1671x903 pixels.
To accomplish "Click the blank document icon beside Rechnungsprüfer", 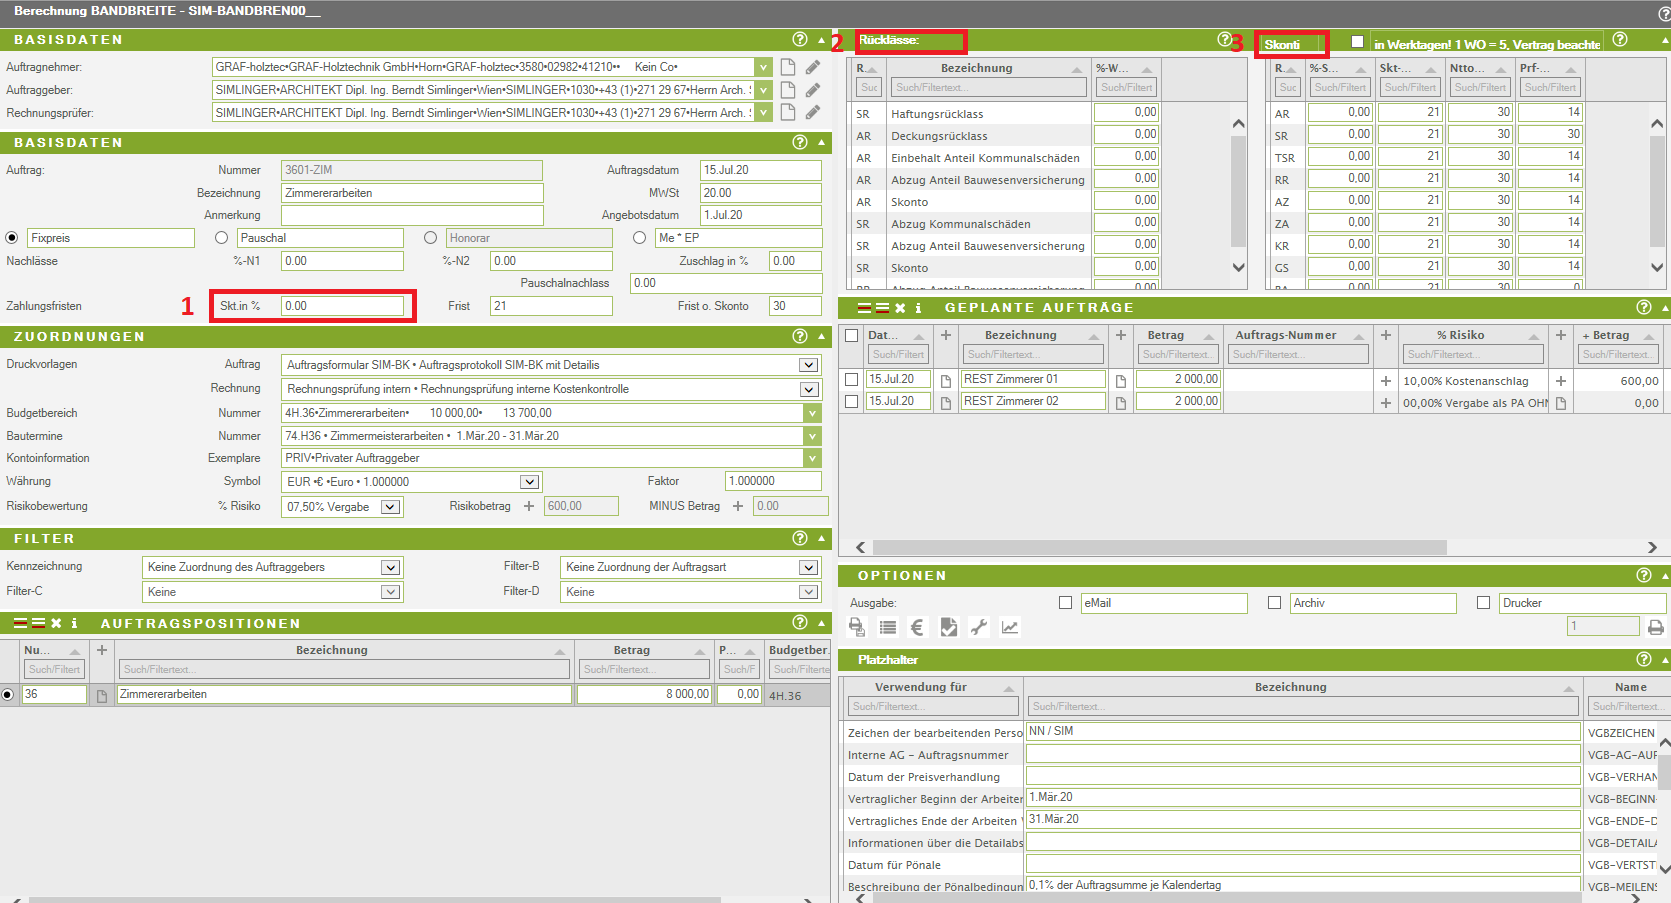I will pyautogui.click(x=788, y=113).
